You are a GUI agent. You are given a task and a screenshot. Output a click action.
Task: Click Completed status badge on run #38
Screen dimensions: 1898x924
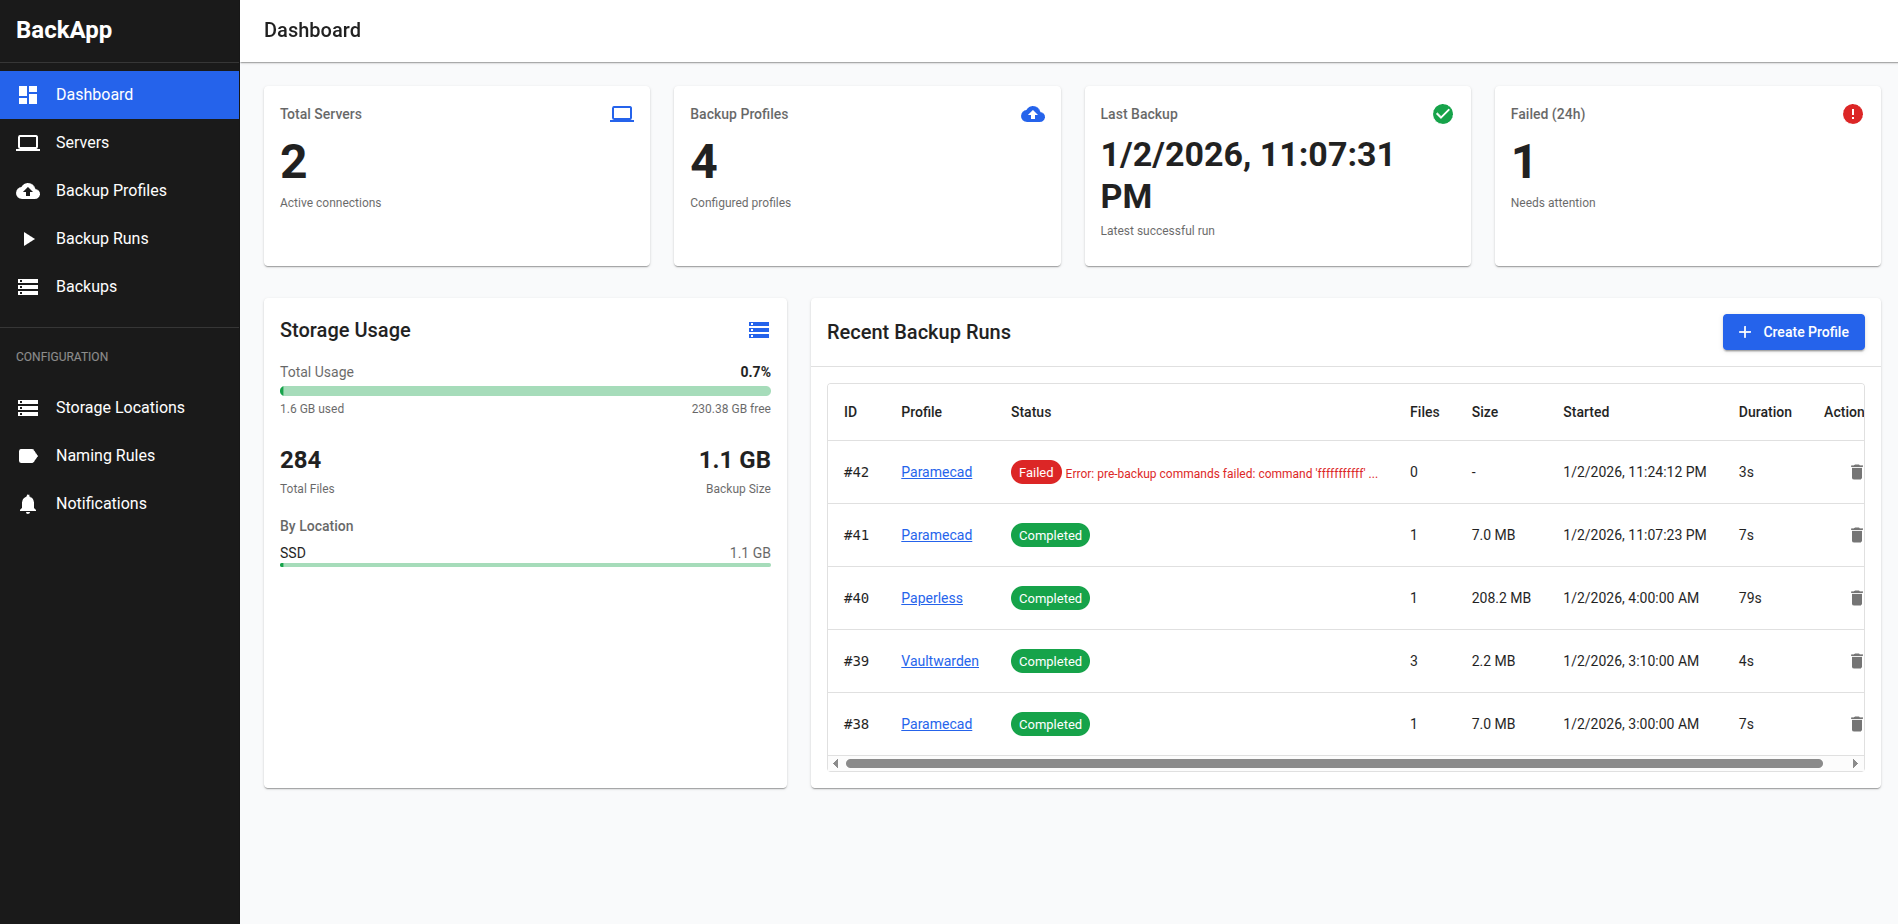(1050, 724)
